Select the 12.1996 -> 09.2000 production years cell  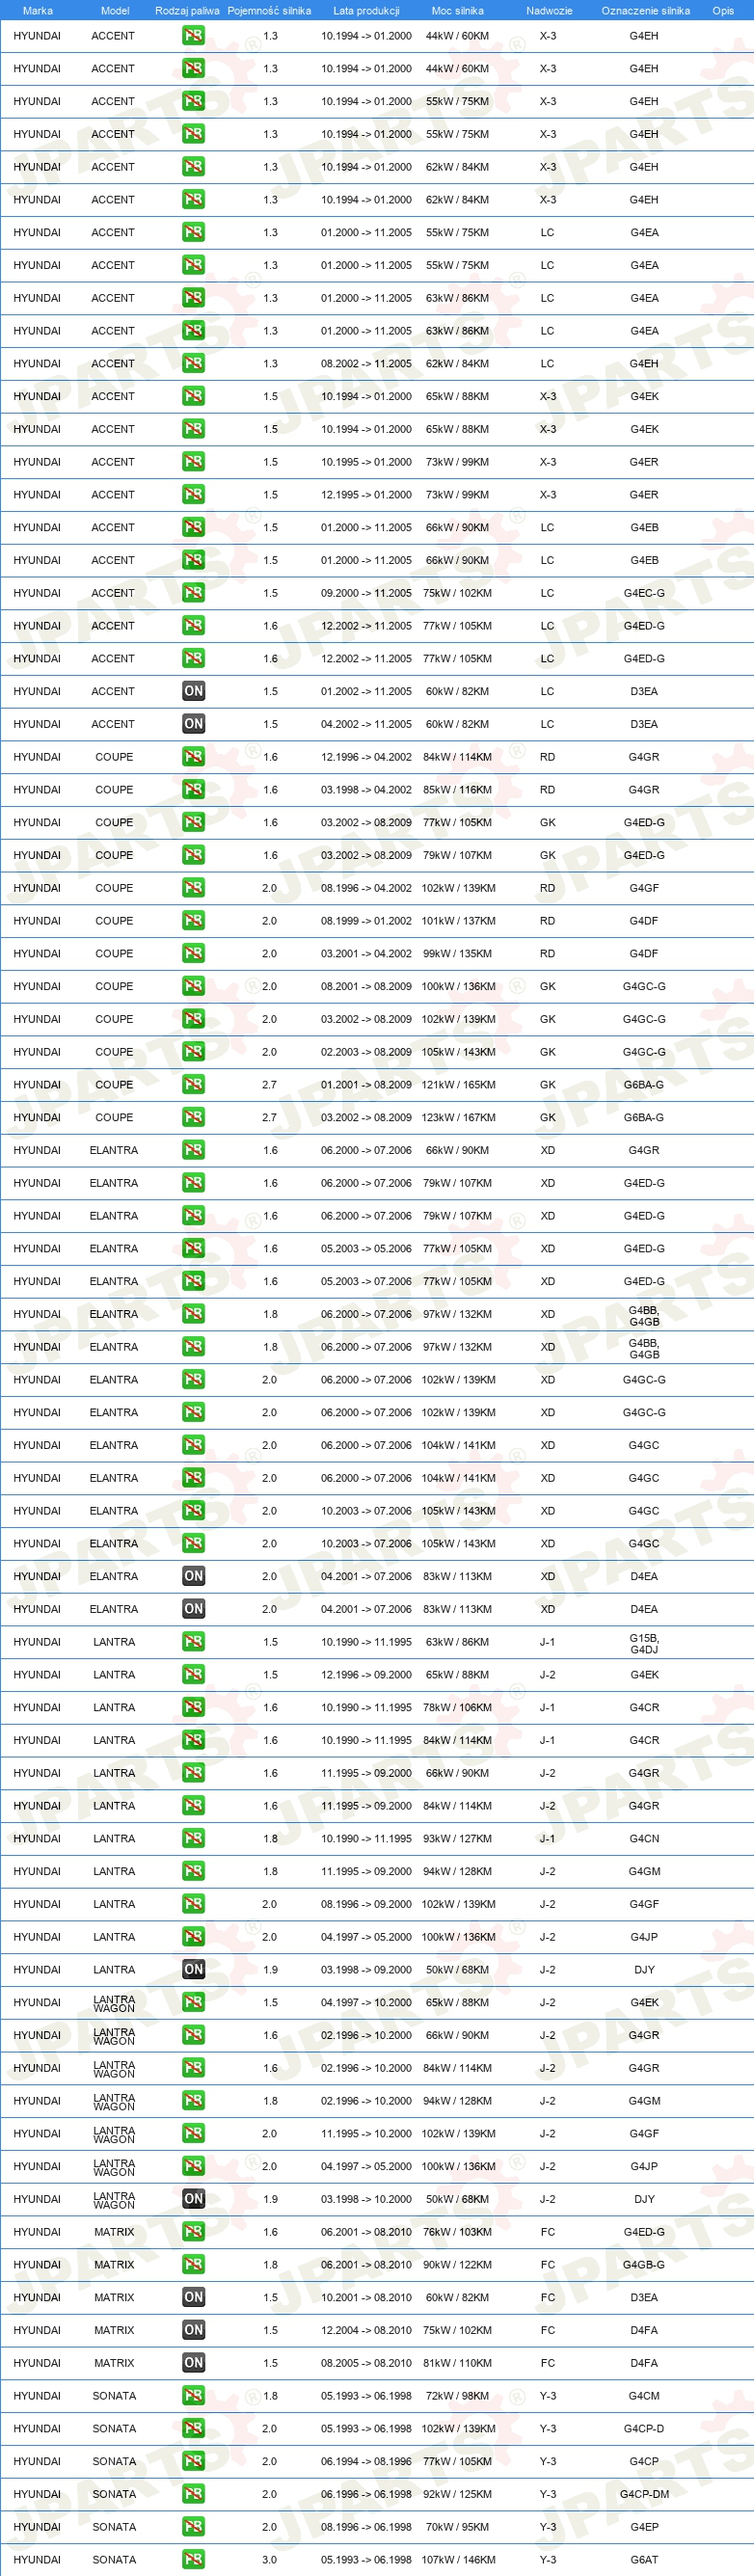click(366, 1675)
